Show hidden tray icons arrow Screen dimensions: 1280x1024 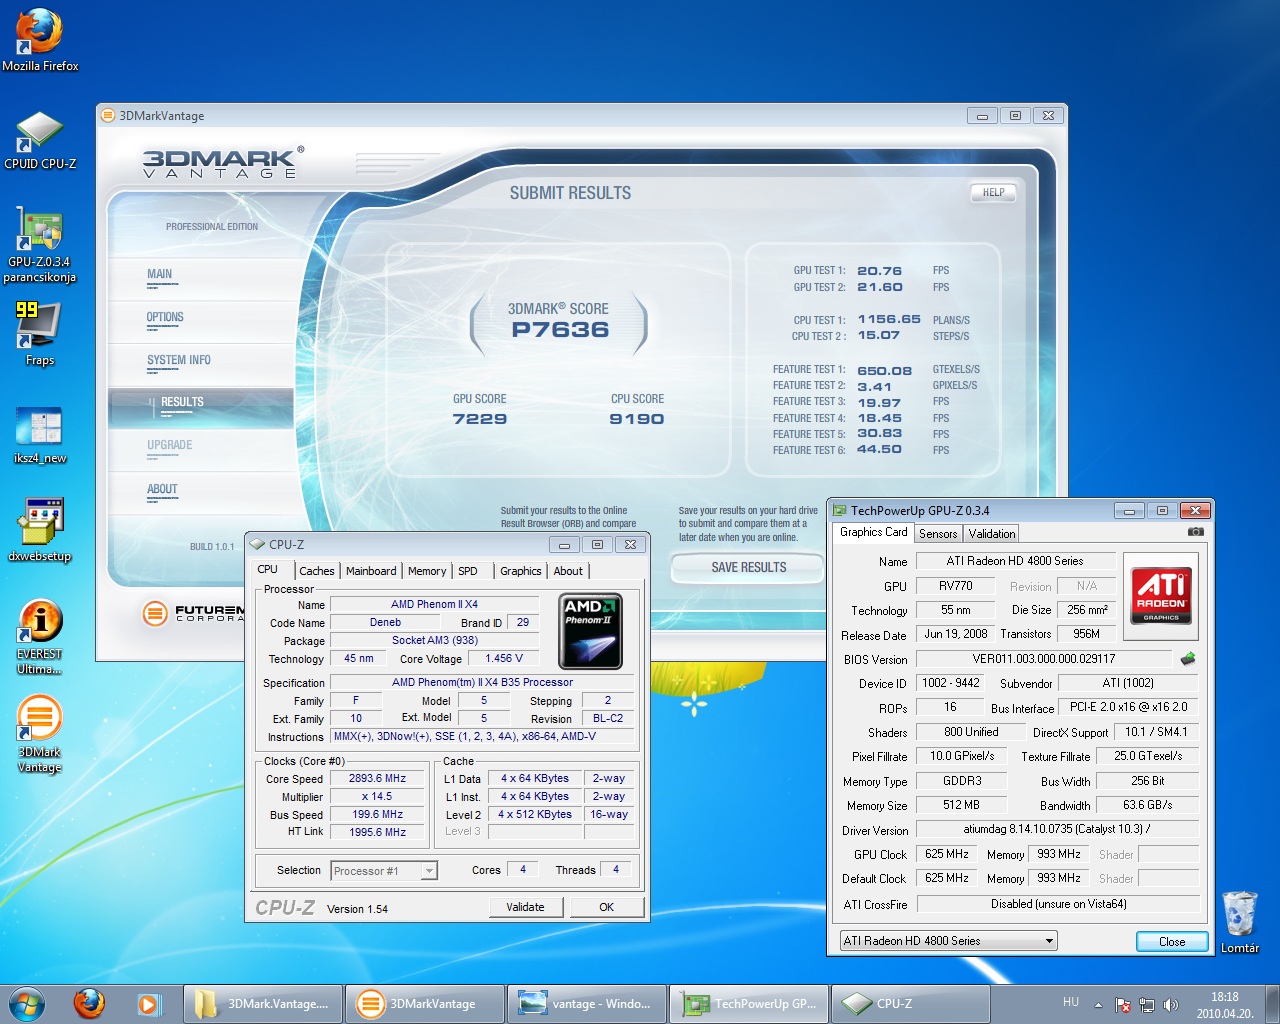click(1098, 1004)
